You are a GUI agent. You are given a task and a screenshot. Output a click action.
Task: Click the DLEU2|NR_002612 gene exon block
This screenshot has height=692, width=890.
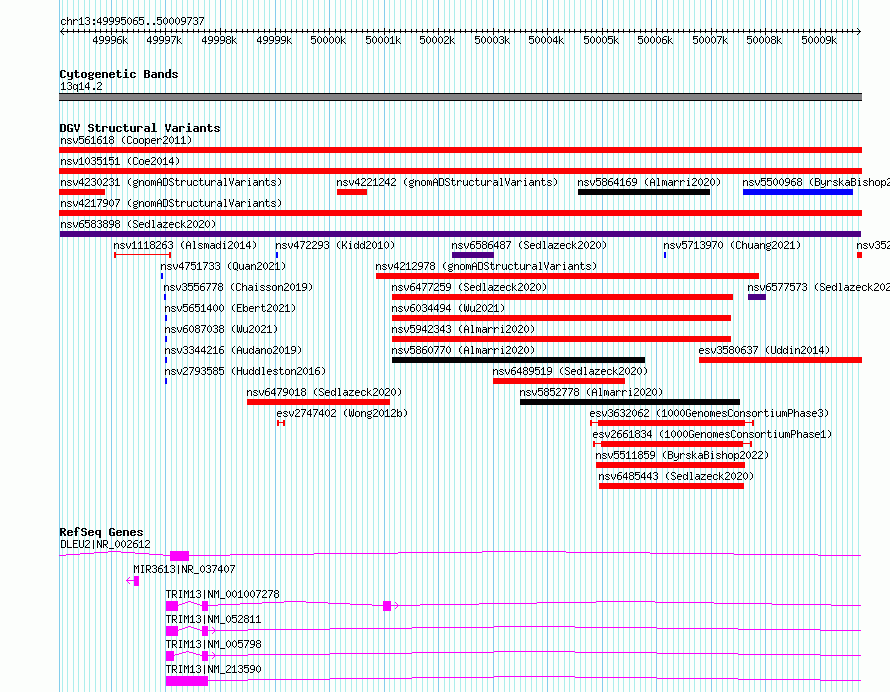179,556
